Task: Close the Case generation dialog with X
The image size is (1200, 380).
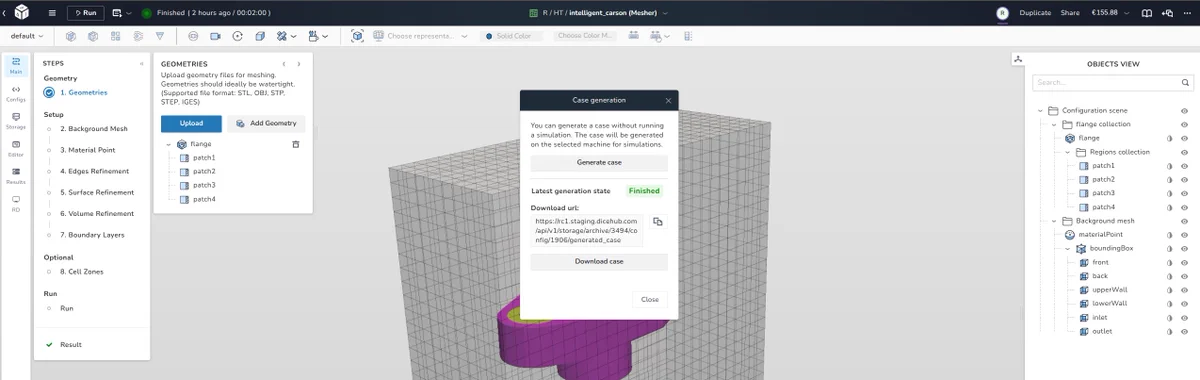Action: pos(668,100)
